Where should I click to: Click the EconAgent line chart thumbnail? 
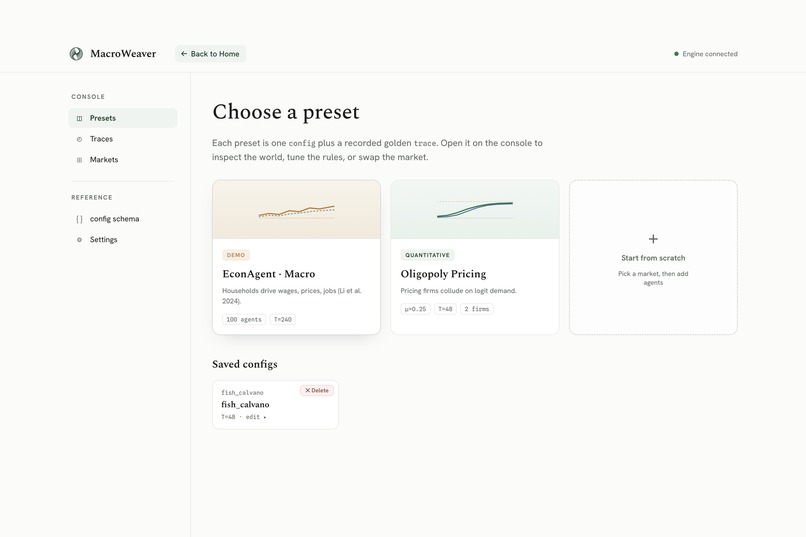coord(297,210)
